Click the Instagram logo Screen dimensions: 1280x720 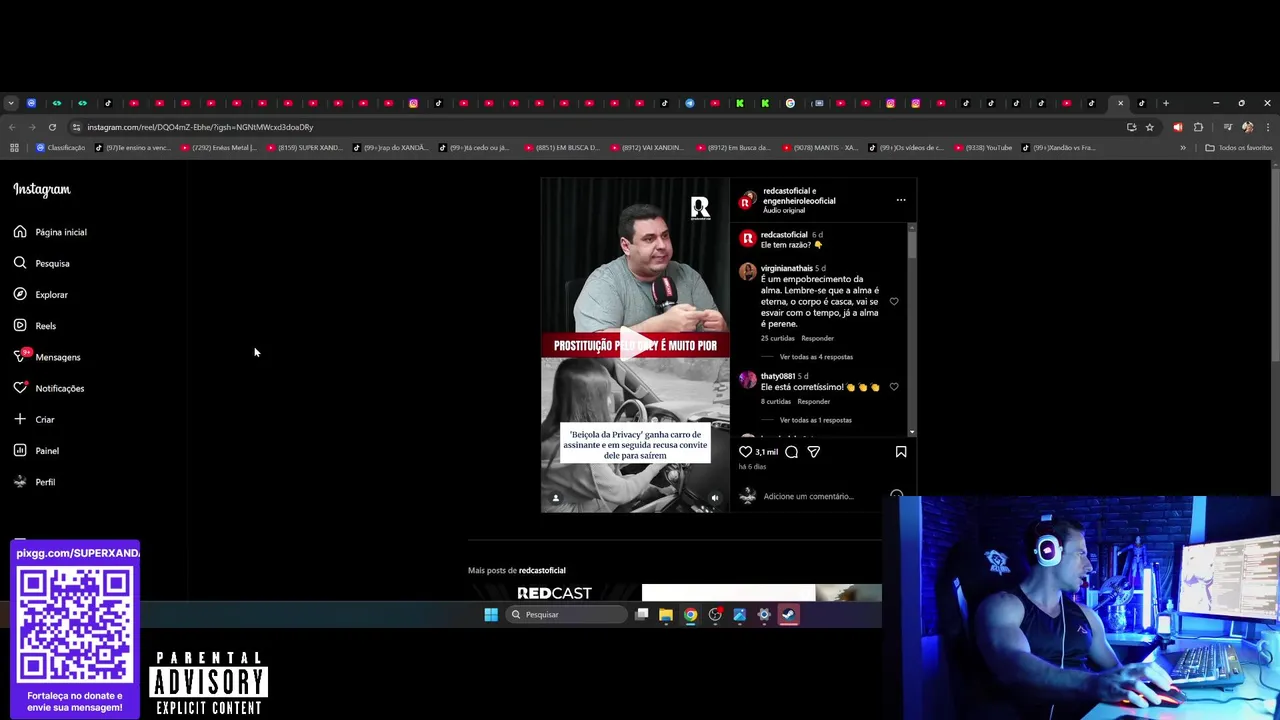point(42,190)
